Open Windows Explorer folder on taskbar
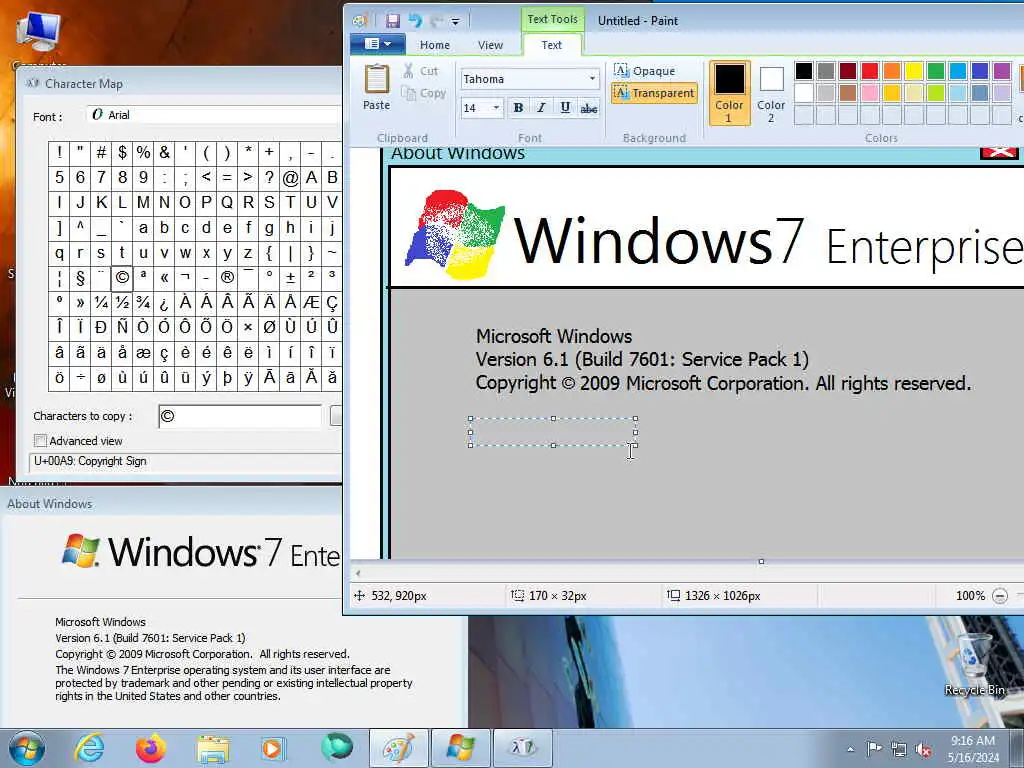Screen dimensions: 1024x768 (213, 748)
